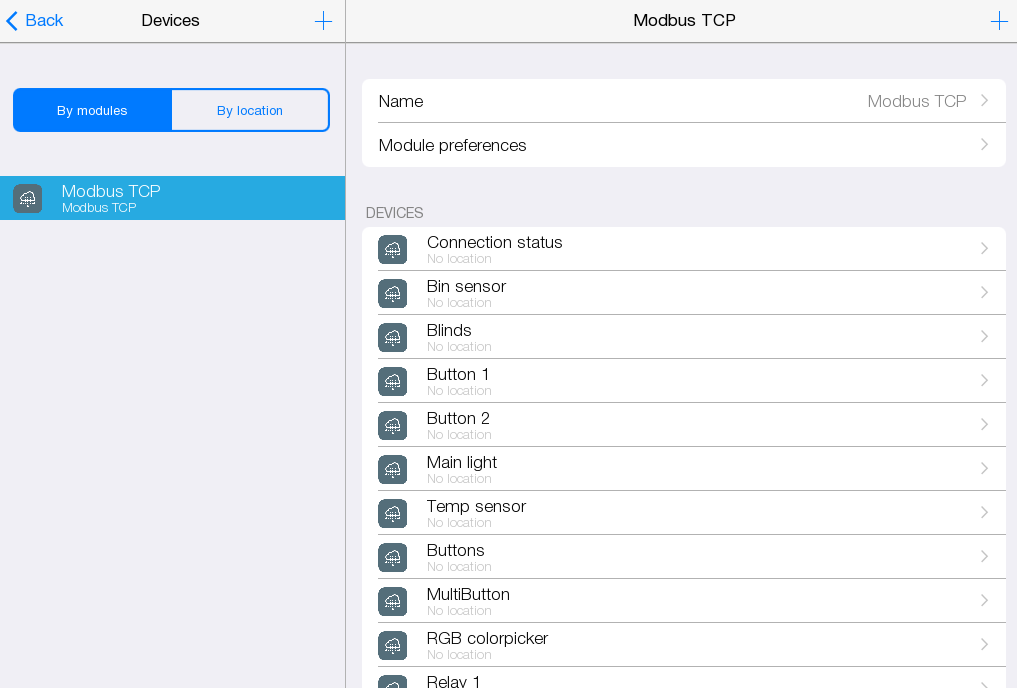Image resolution: width=1017 pixels, height=688 pixels.
Task: Click the RGB colorpicker device icon
Action: [x=393, y=645]
